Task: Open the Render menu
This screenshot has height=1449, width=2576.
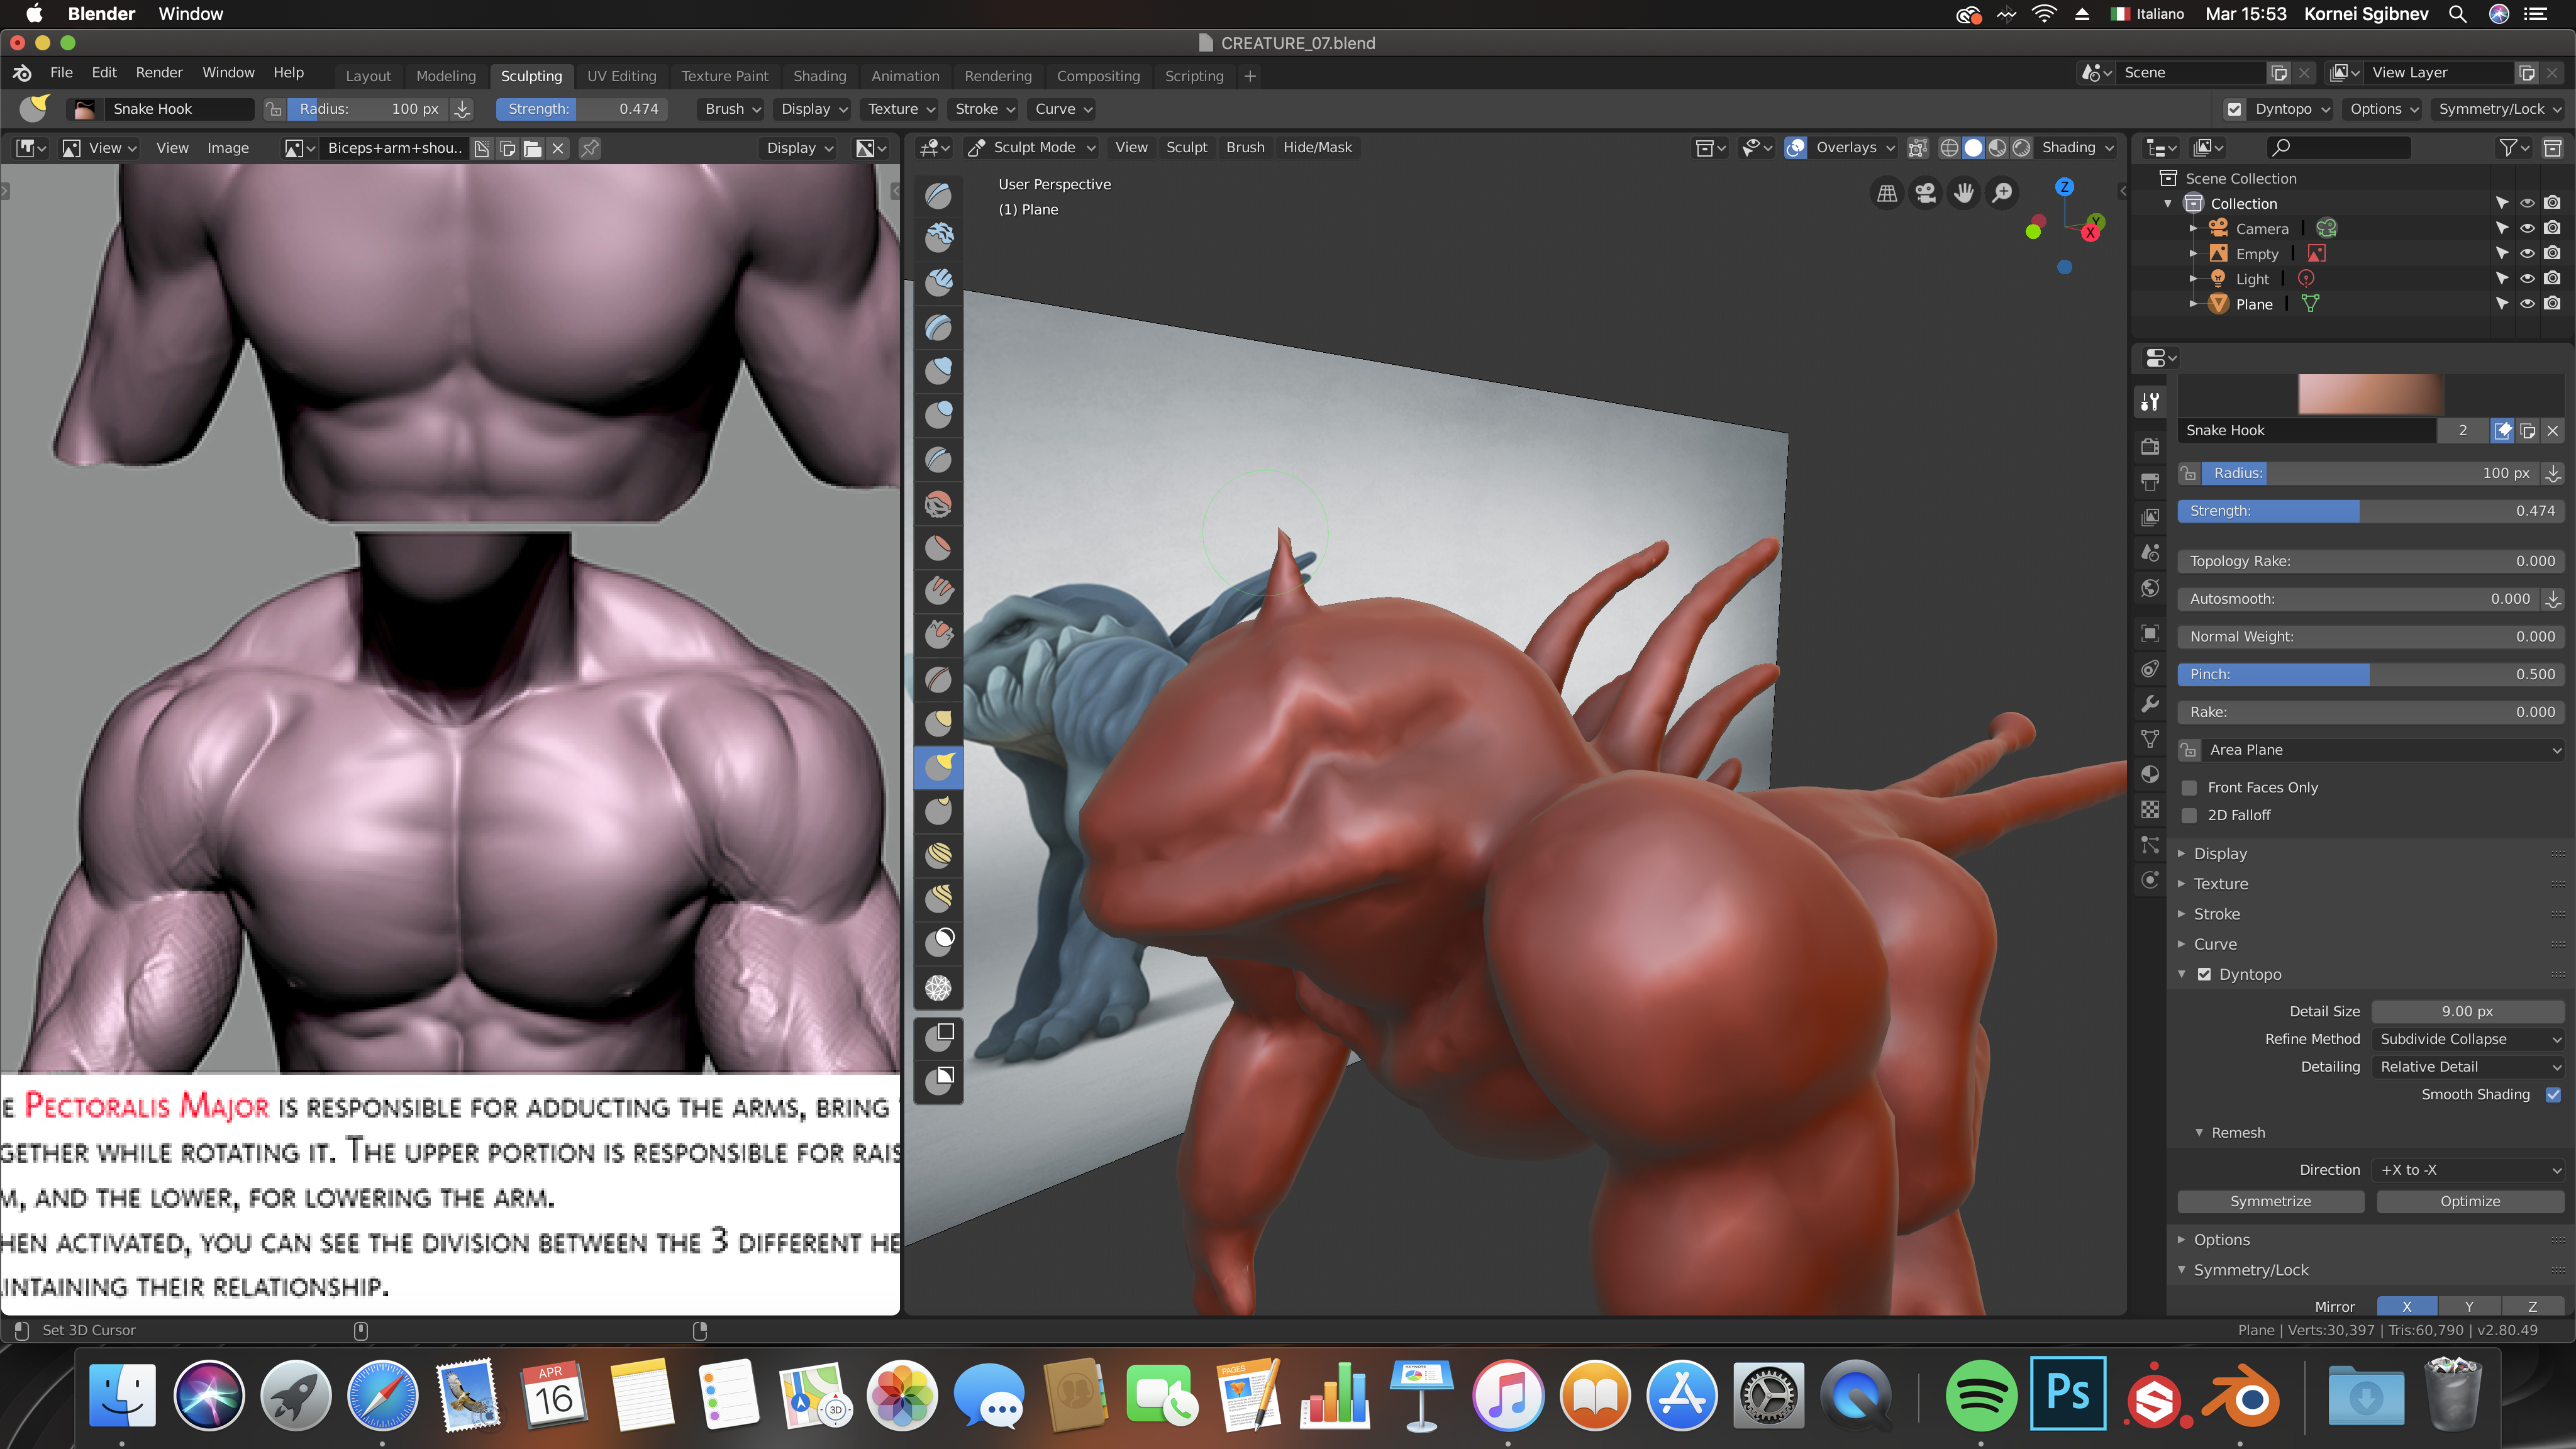Action: pyautogui.click(x=159, y=73)
